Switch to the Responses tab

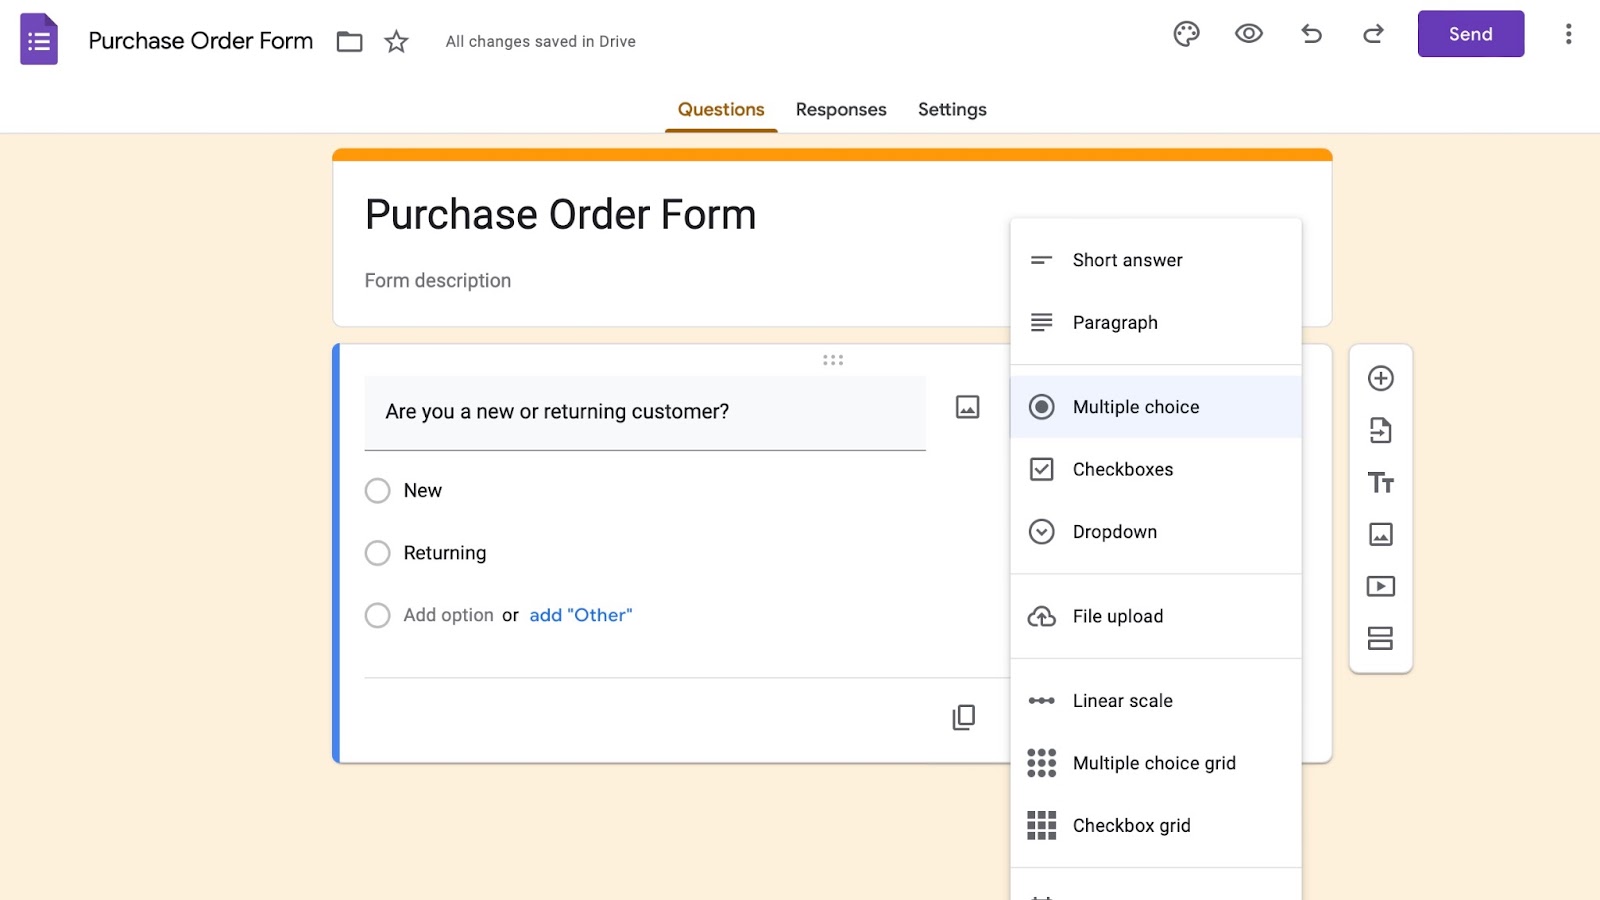pos(840,109)
